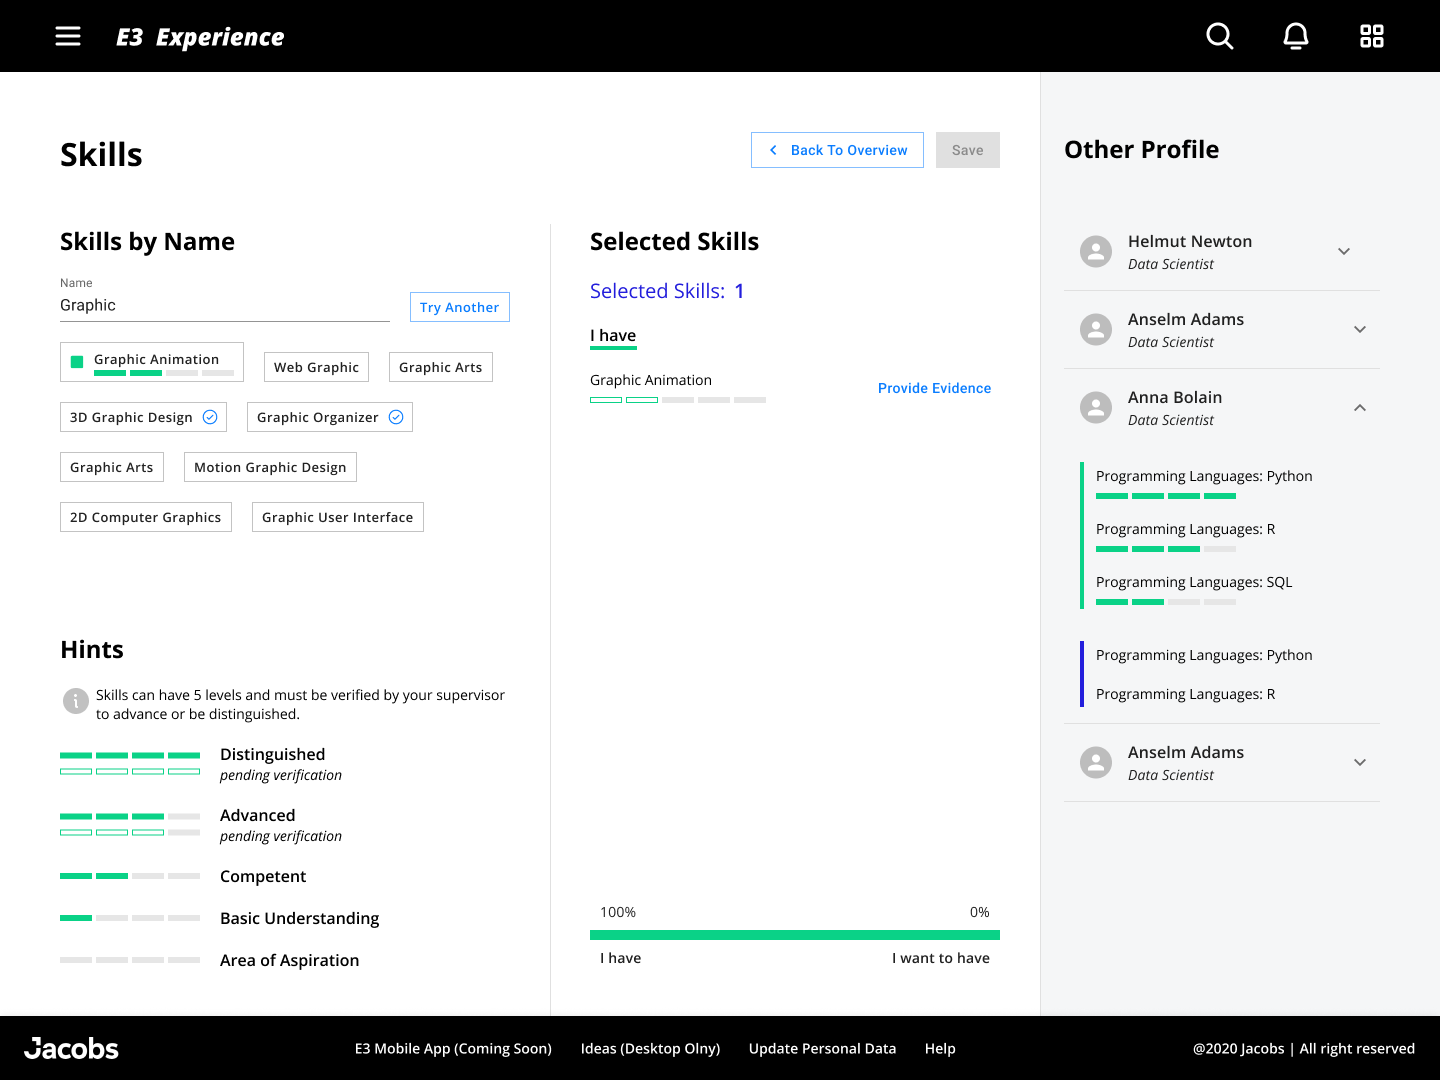
Task: Open the apps grid icon
Action: (1371, 36)
